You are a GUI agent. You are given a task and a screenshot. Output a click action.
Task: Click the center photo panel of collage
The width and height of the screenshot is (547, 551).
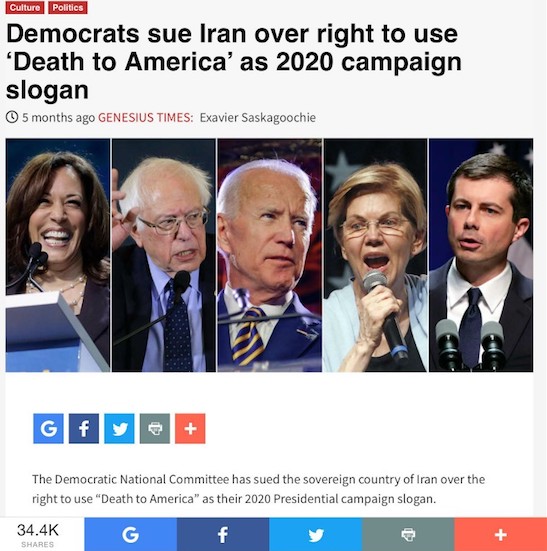coord(269,255)
